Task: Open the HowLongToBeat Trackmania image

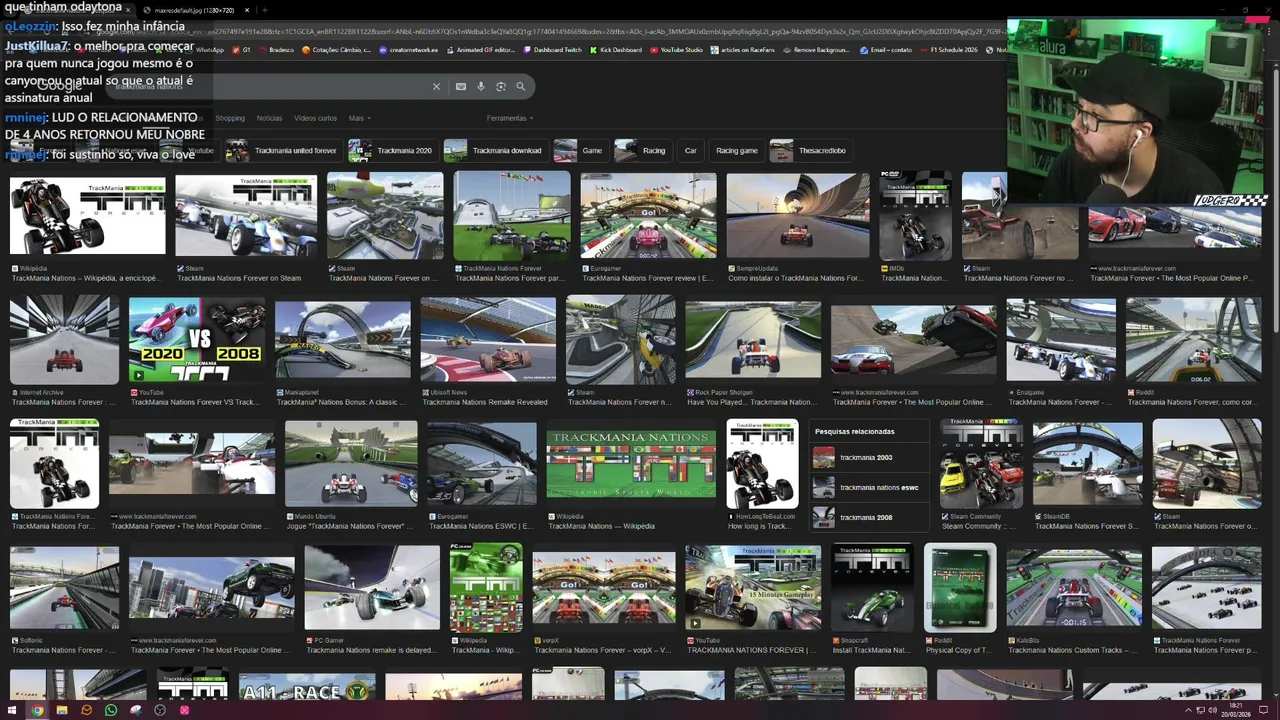Action: (762, 464)
